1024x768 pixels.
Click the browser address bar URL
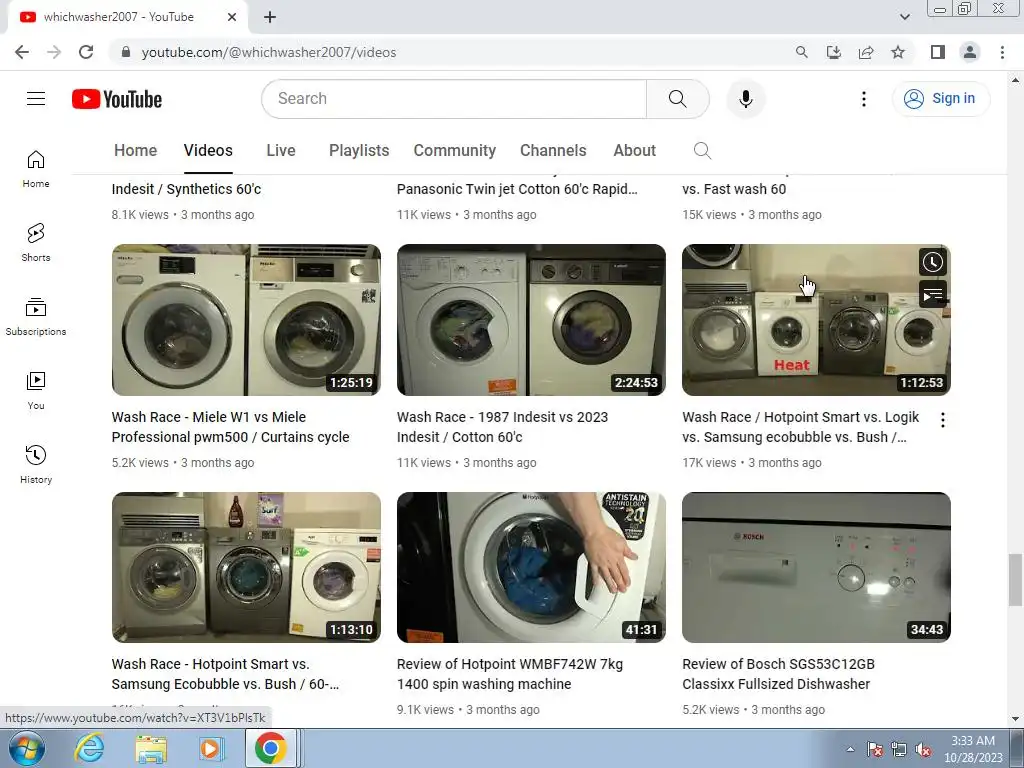pyautogui.click(x=268, y=52)
